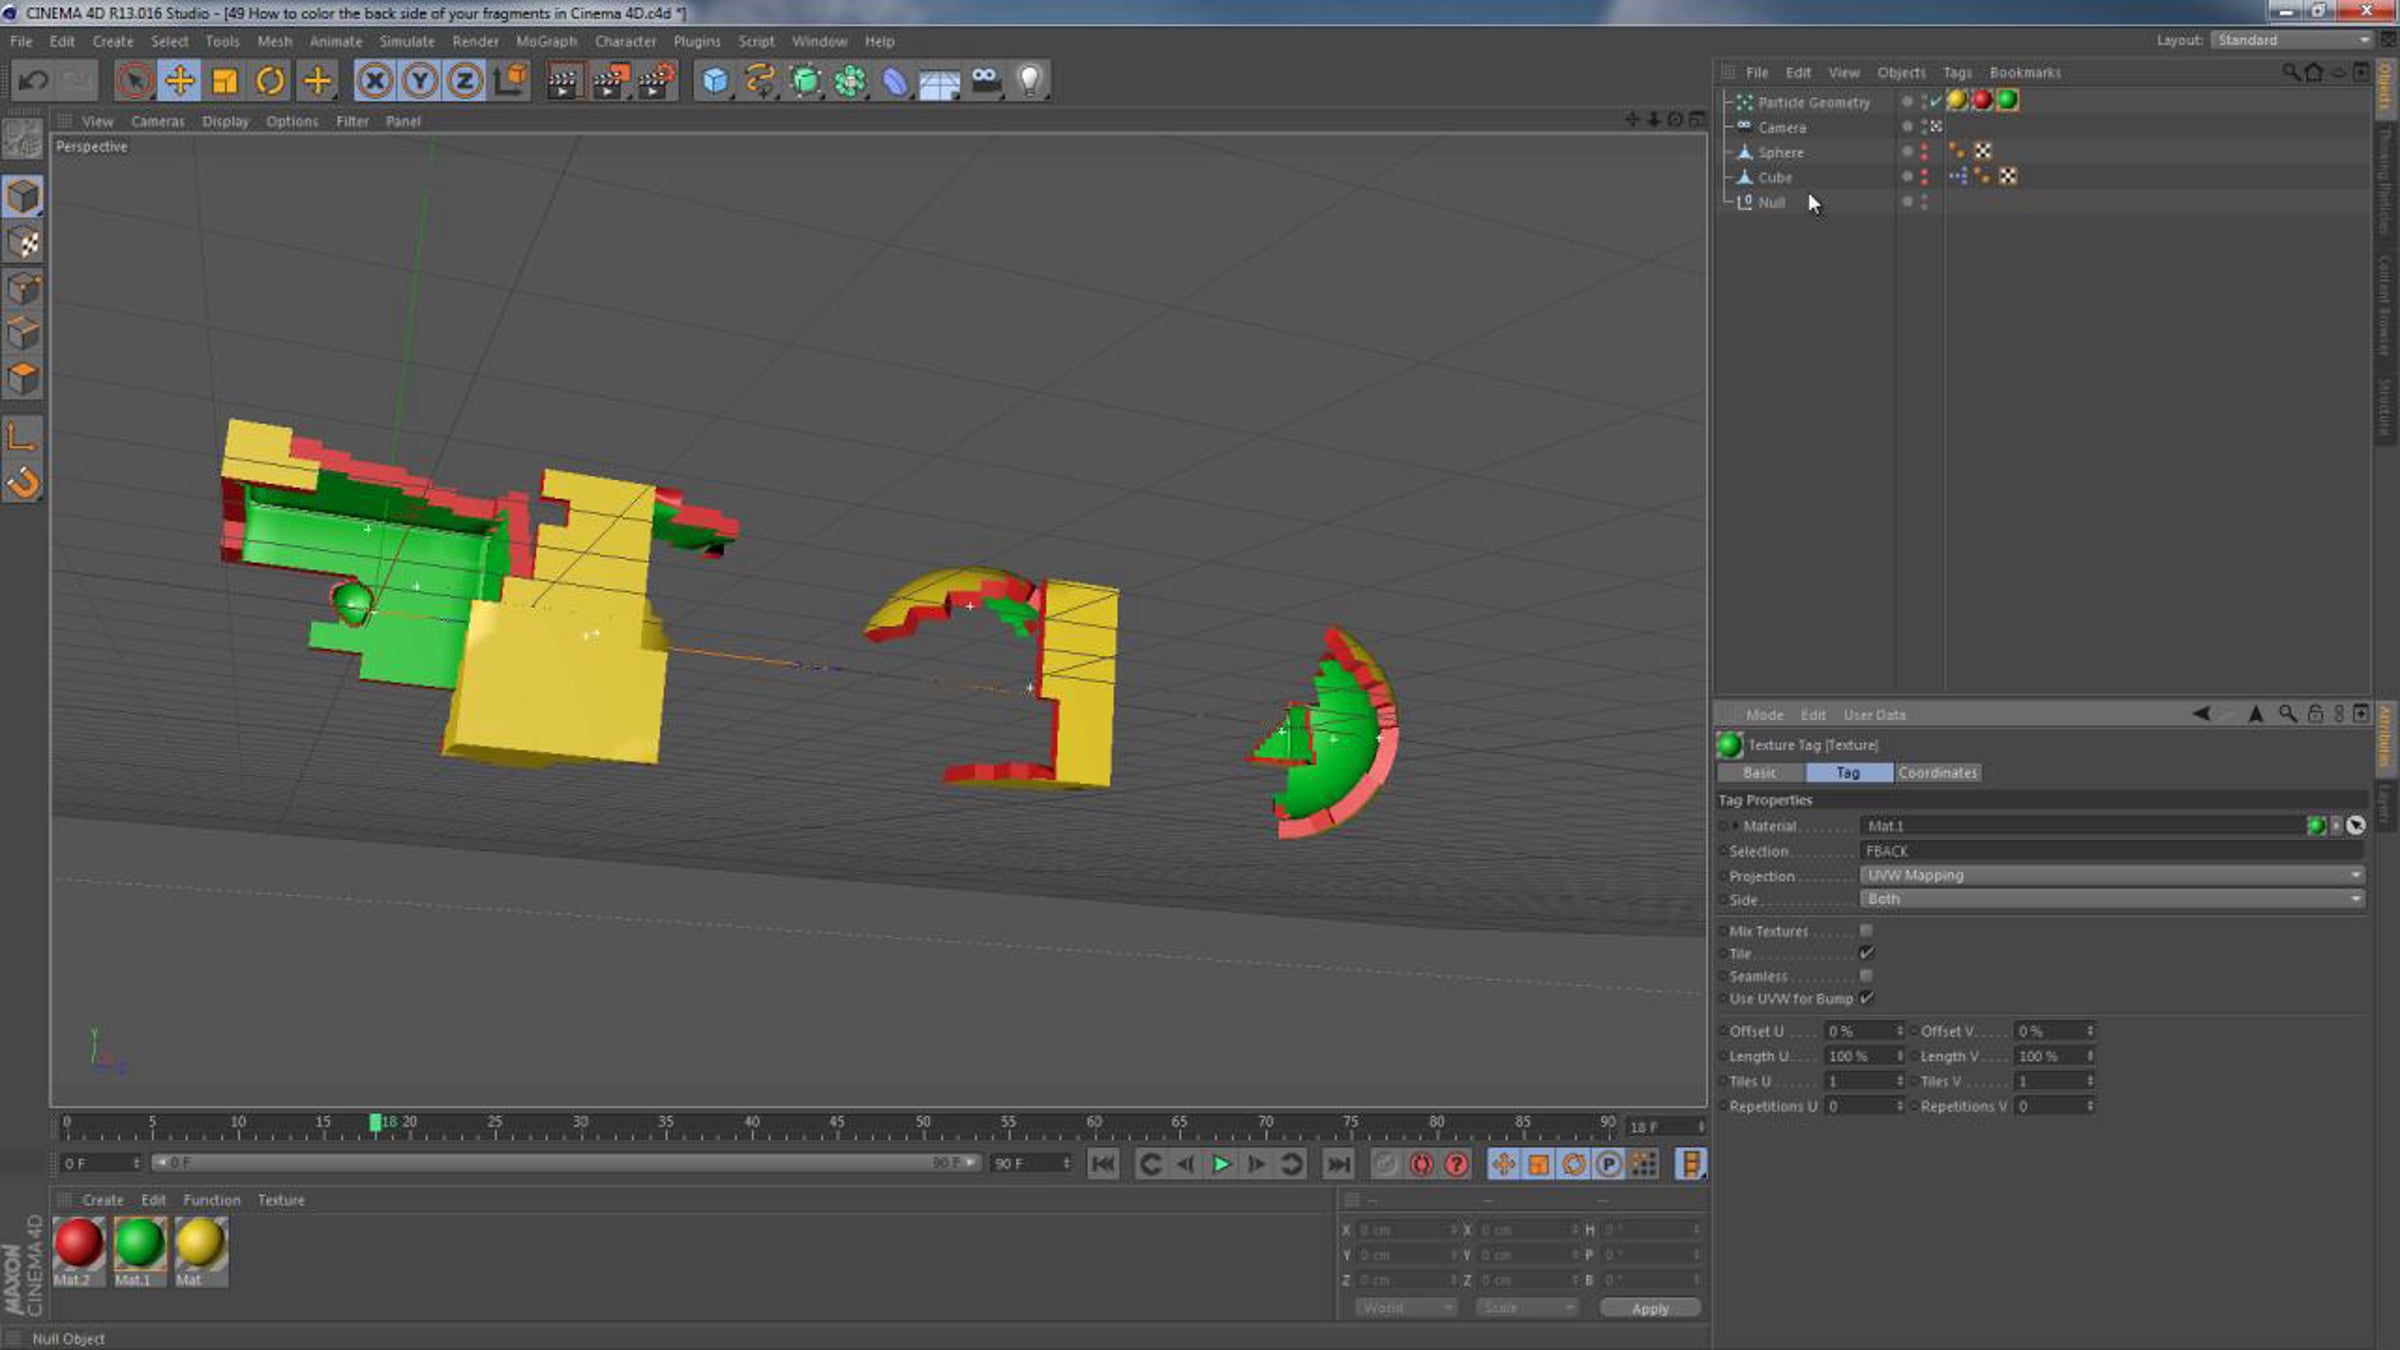Add a Cube primitive object

pyautogui.click(x=714, y=80)
